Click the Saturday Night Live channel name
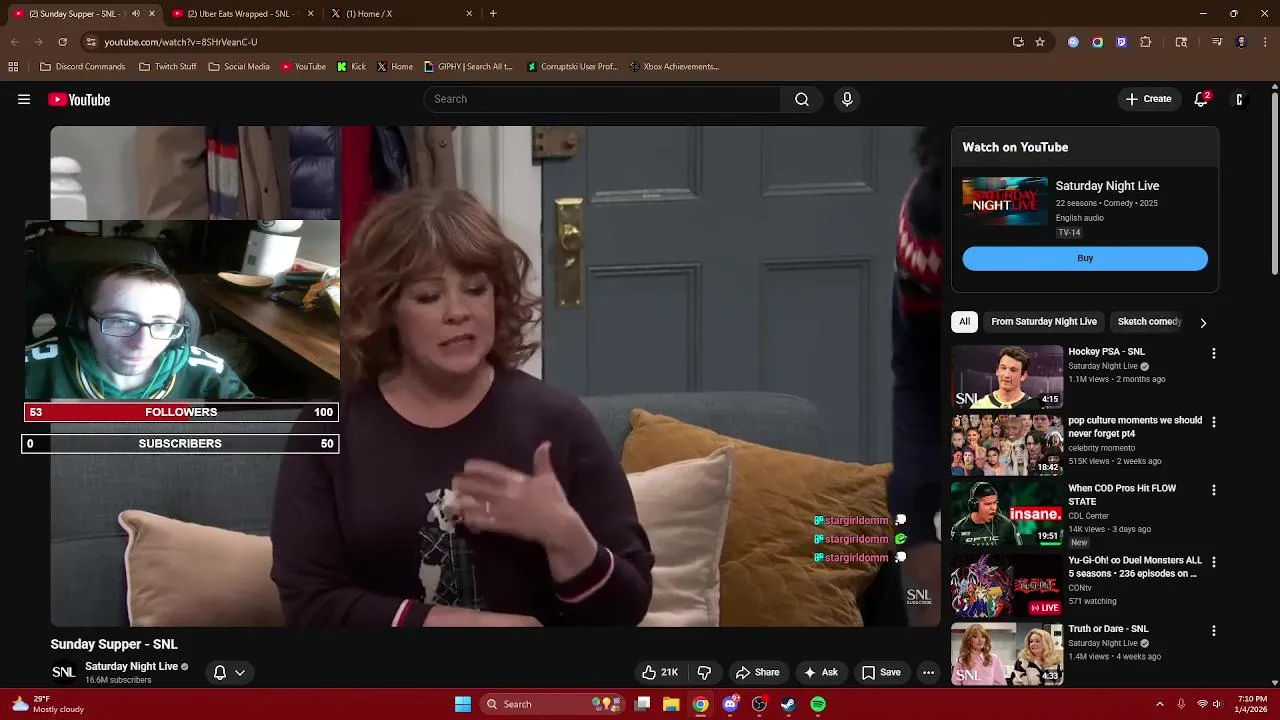1280x720 pixels. pyautogui.click(x=131, y=666)
